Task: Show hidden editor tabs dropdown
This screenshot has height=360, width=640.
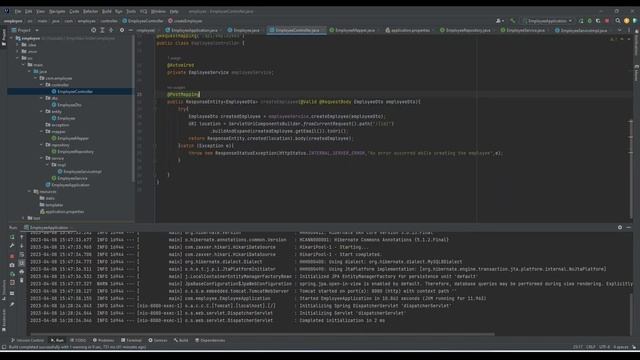Action: point(620,30)
